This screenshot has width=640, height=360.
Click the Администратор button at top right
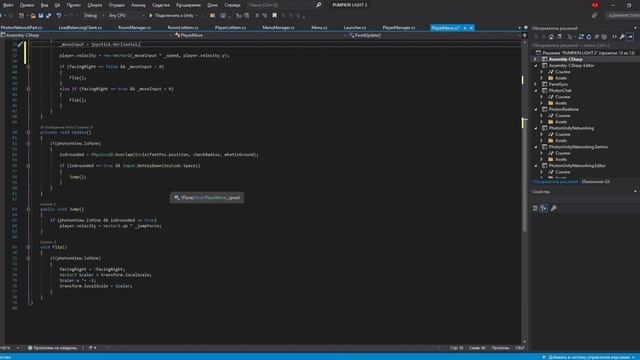click(623, 16)
